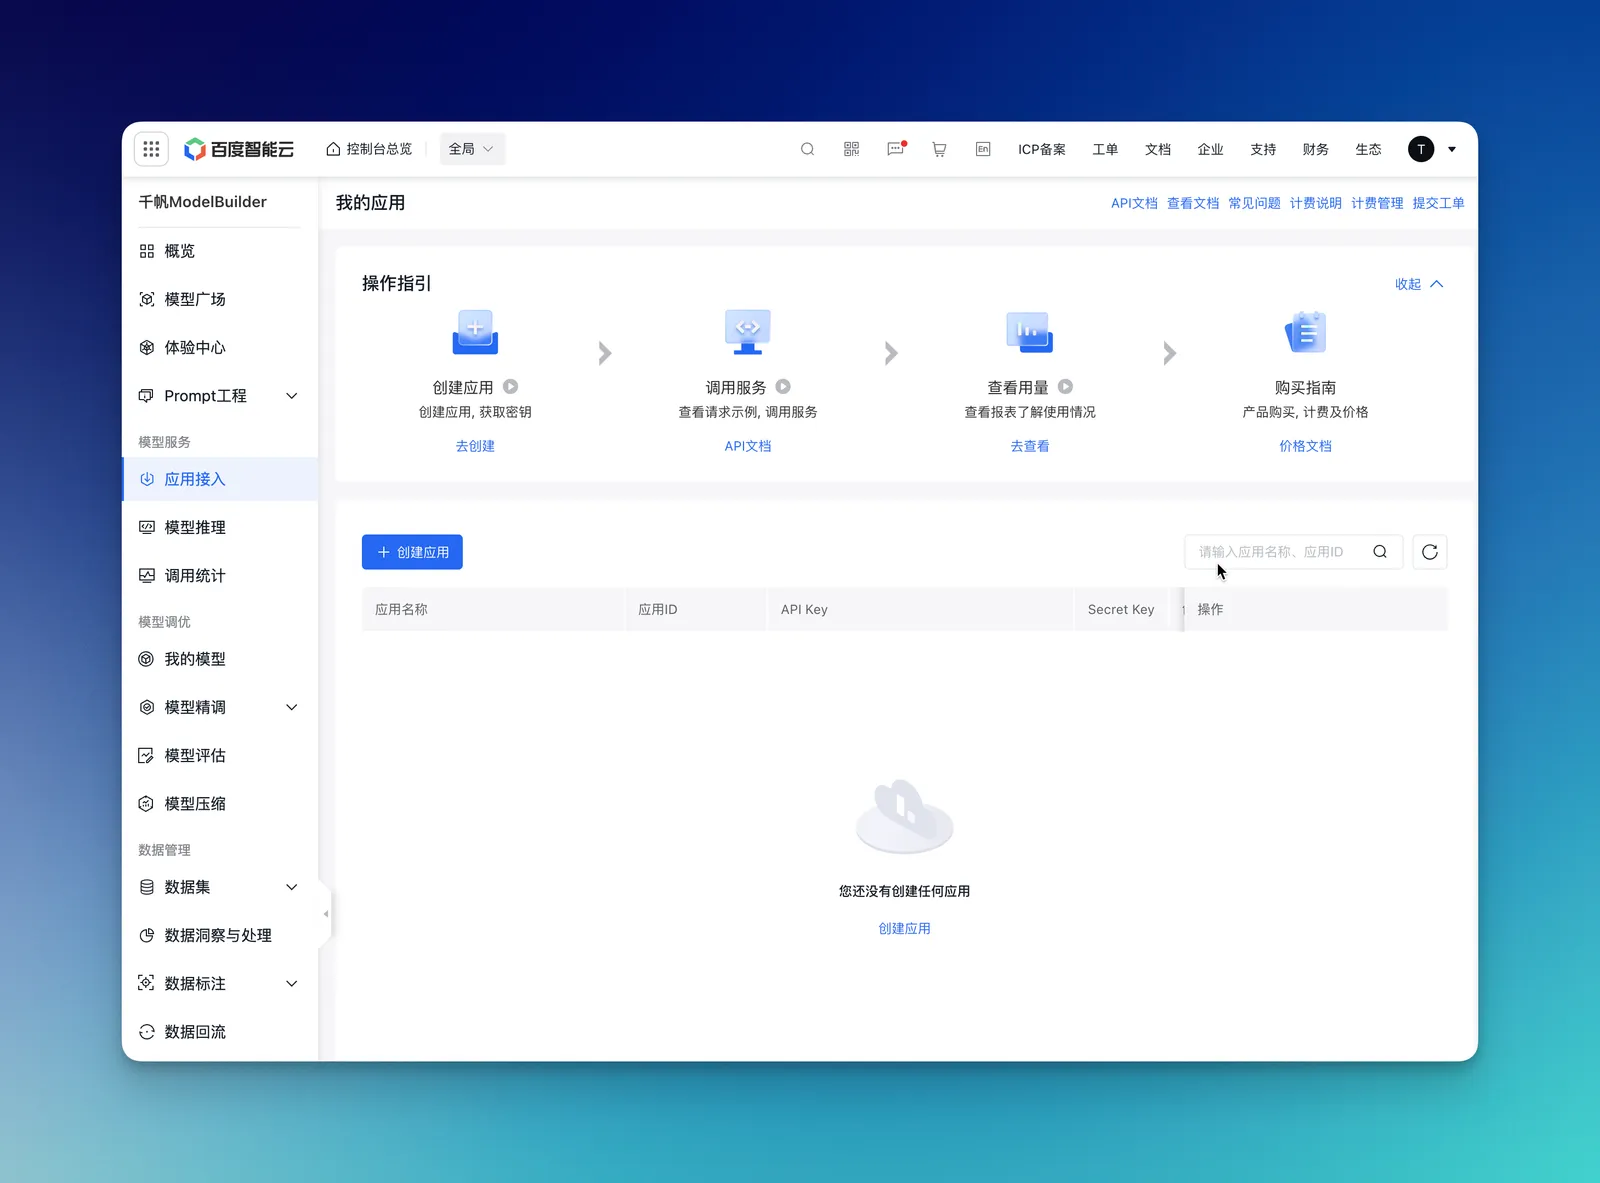This screenshot has height=1183, width=1600.
Task: Select 模型广场 in the sidebar
Action: 220,299
